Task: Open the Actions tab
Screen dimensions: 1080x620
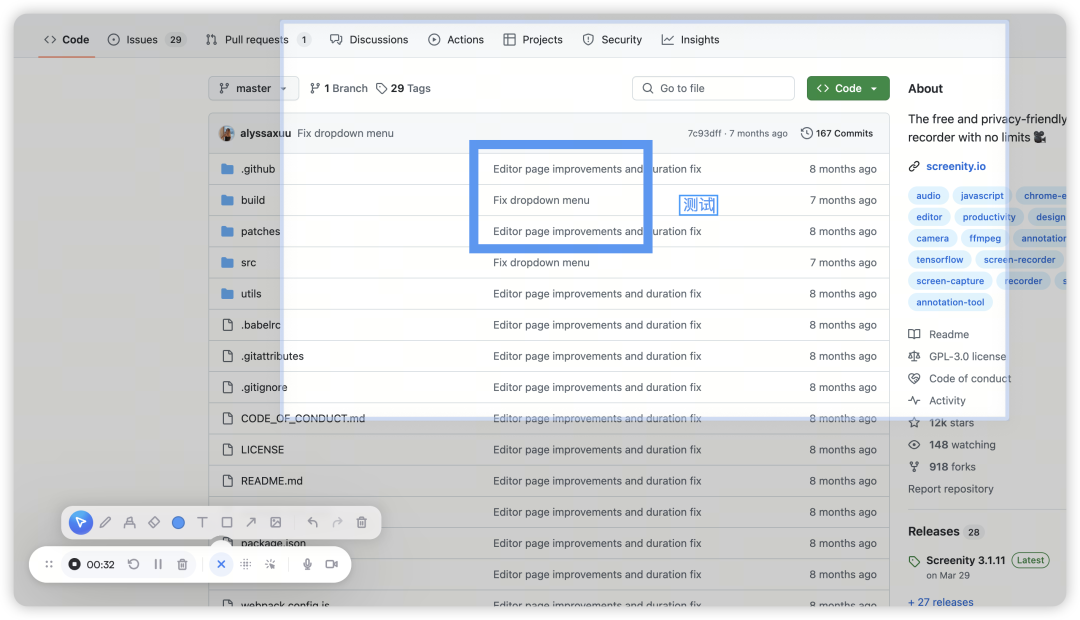Action: click(456, 40)
